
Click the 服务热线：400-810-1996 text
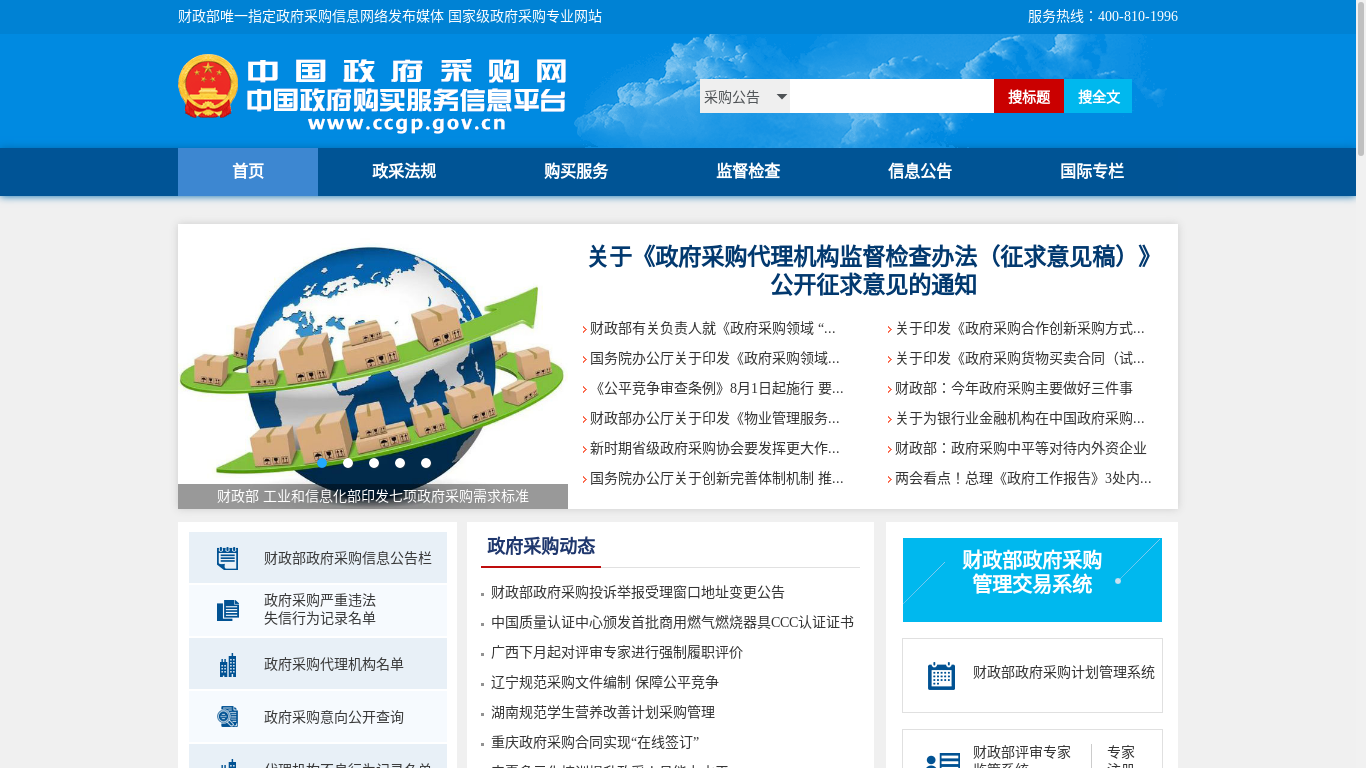[1103, 17]
